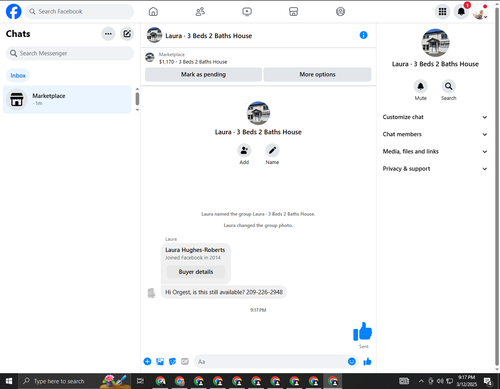Select the Inbox filter tab

(x=18, y=75)
